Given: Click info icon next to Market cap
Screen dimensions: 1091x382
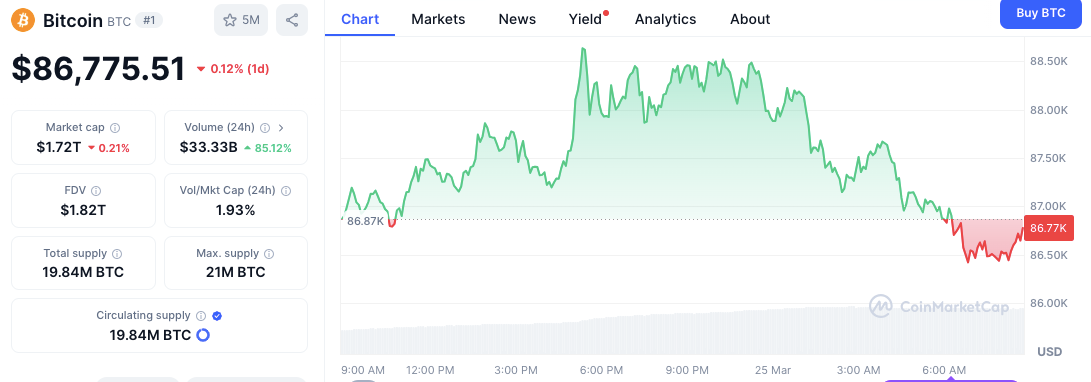Looking at the screenshot, I should (x=116, y=128).
